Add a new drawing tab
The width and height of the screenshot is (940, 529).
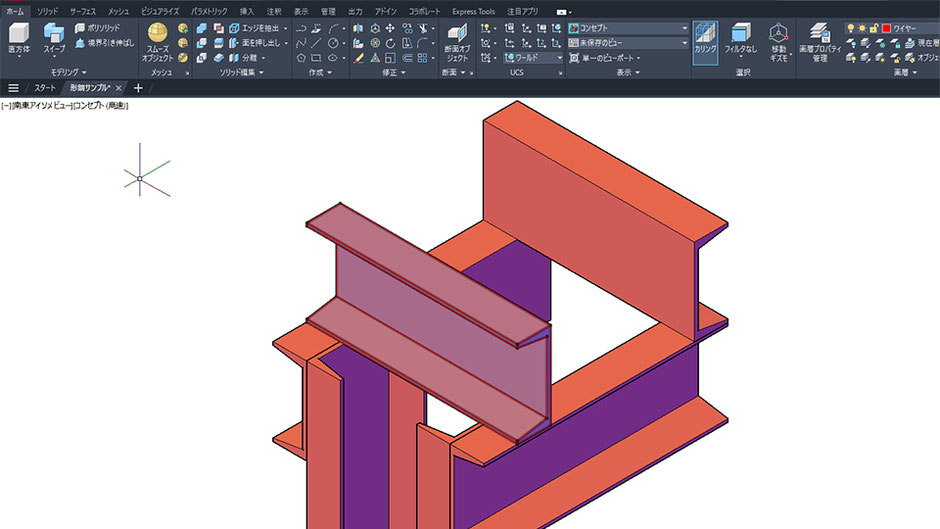click(x=138, y=88)
